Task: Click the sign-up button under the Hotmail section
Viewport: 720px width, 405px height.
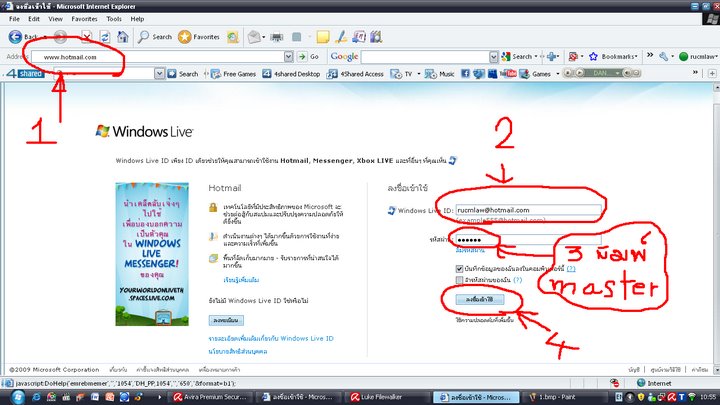Action: point(226,320)
